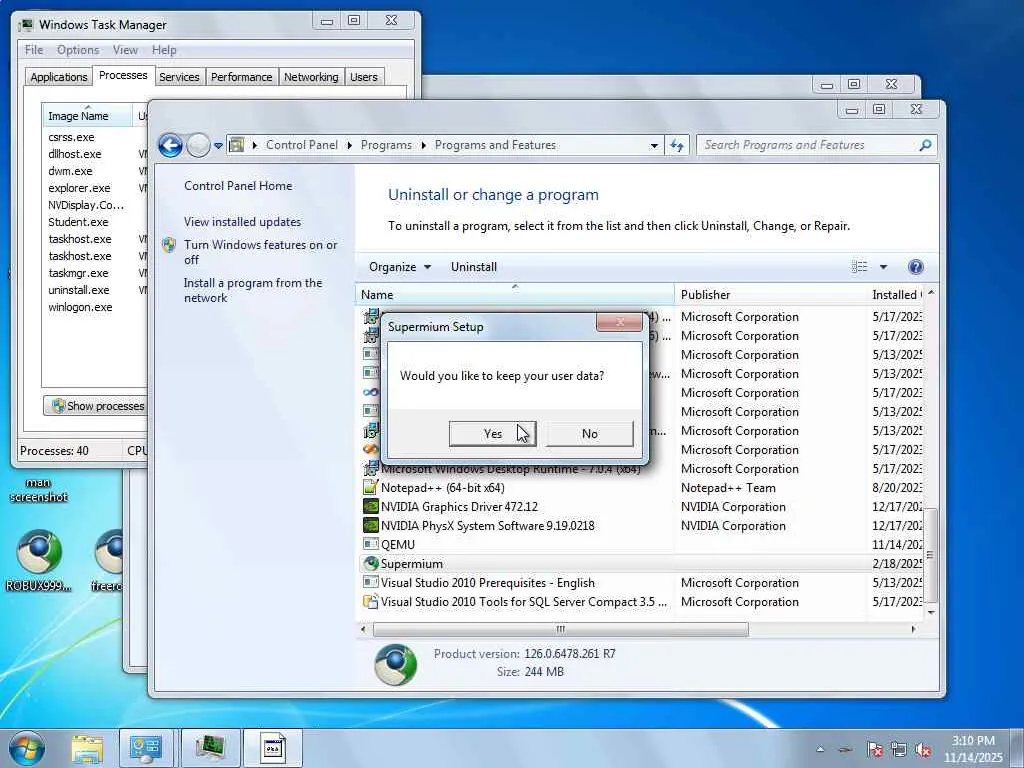Screen dimensions: 1024x768
Task: Click the search magnifier icon
Action: point(925,145)
